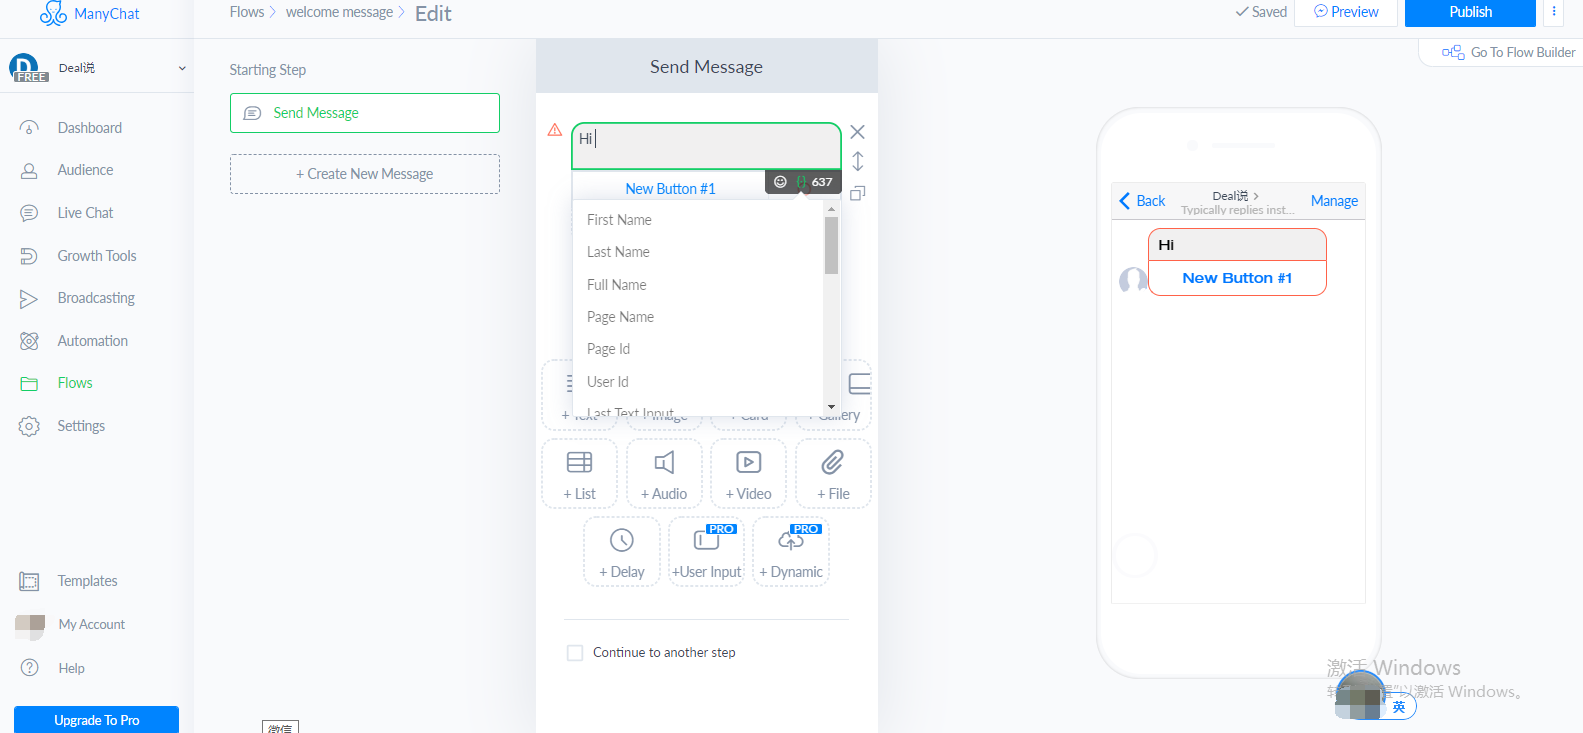Viewport: 1583px width, 733px height.
Task: Open the three-dot menu next to Publish
Action: (1553, 12)
